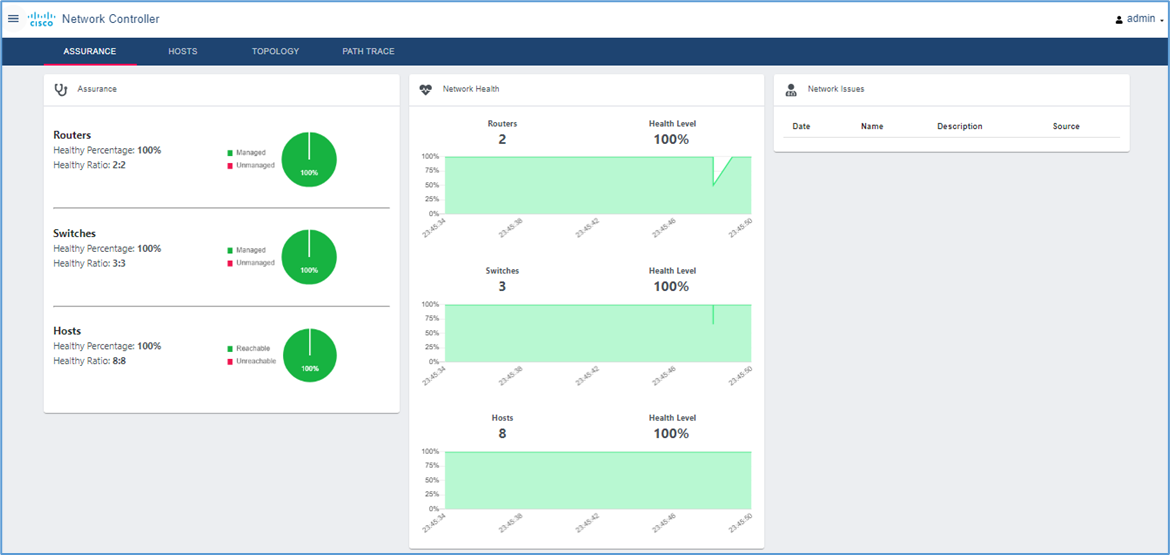1170x555 pixels.
Task: Click the stethoscope Assurance panel icon
Action: click(x=61, y=89)
